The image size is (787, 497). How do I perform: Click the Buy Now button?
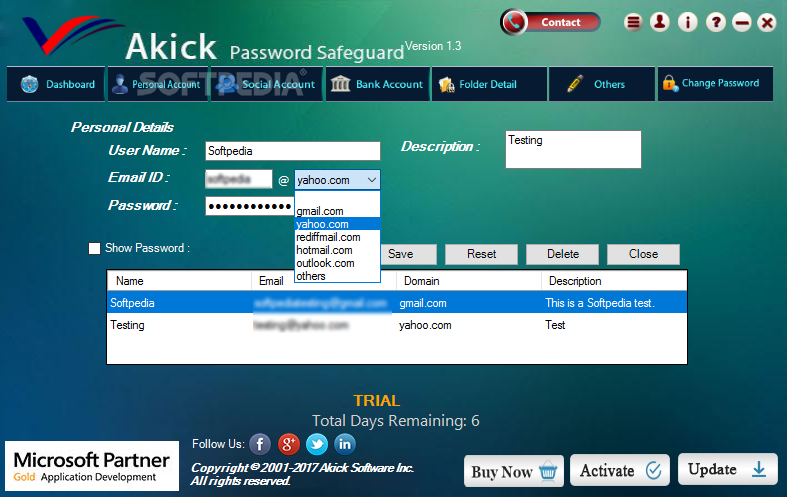coord(514,471)
